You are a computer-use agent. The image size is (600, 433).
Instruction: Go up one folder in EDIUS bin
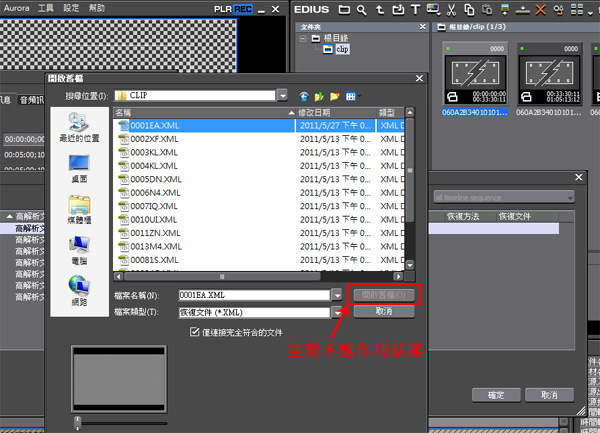[x=380, y=10]
